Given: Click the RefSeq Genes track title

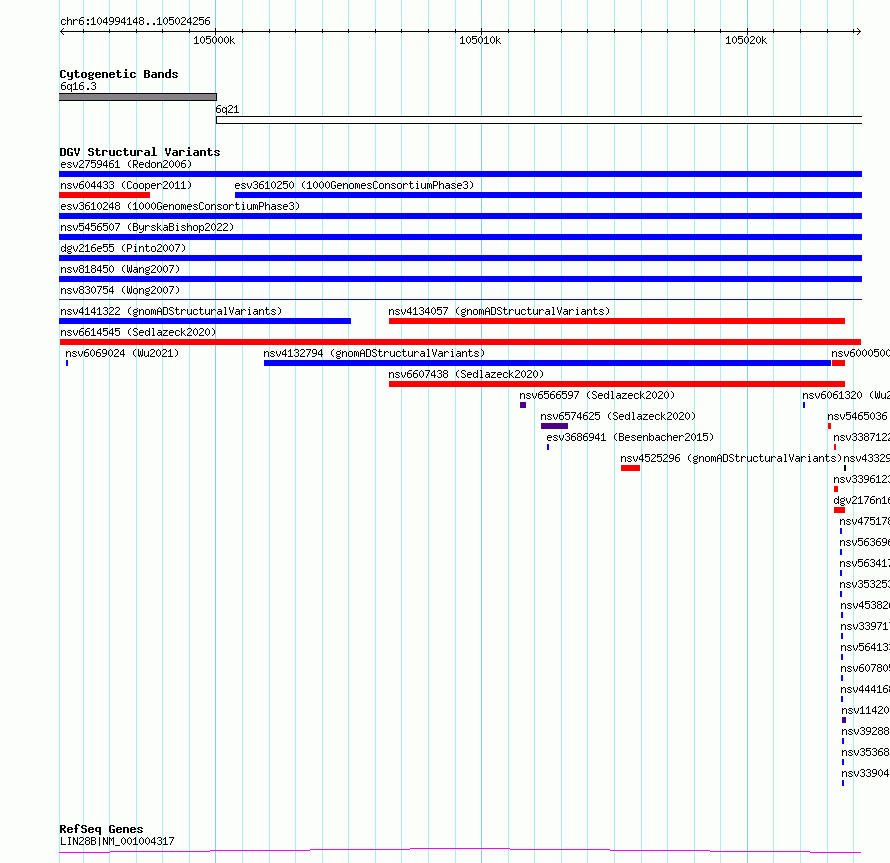Looking at the screenshot, I should pos(101,829).
